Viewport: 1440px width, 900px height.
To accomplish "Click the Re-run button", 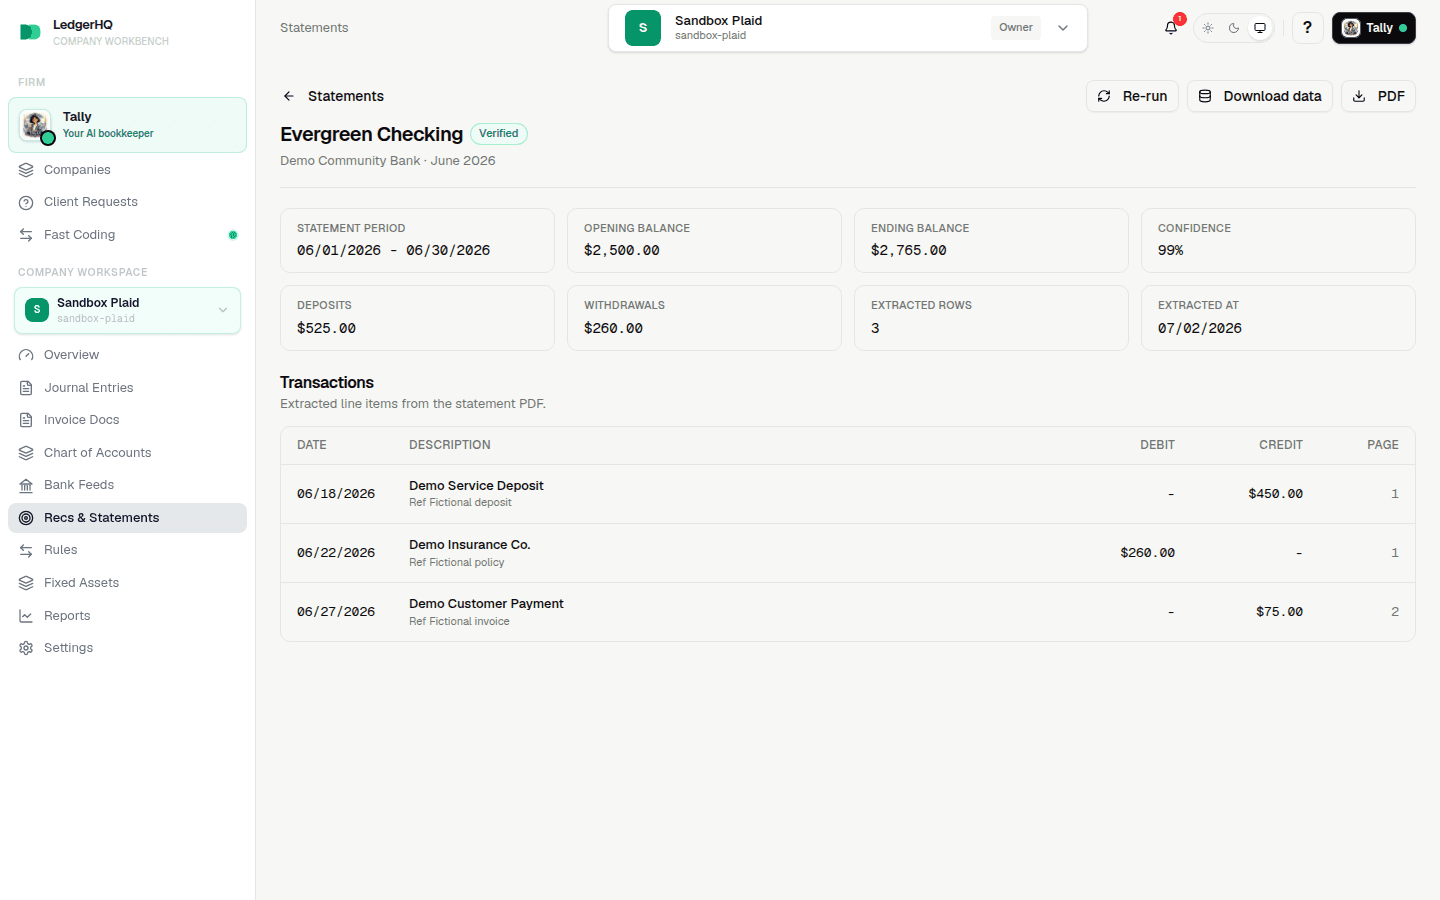I will 1132,96.
